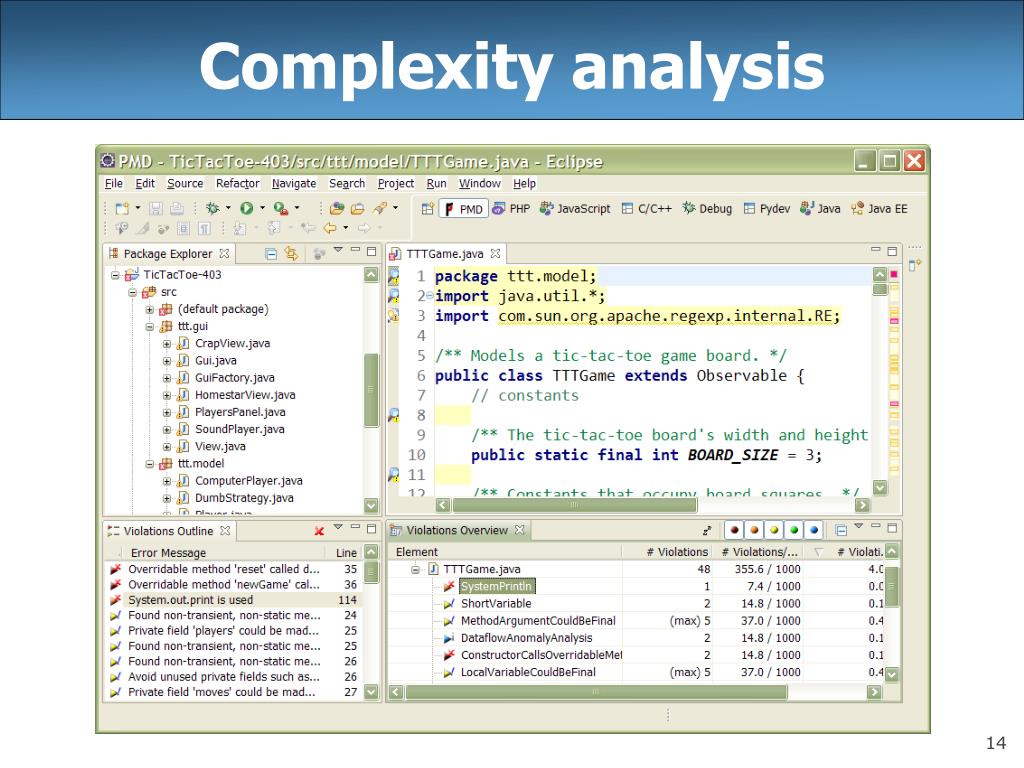
Task: Switch to Java perspective
Action: point(820,209)
